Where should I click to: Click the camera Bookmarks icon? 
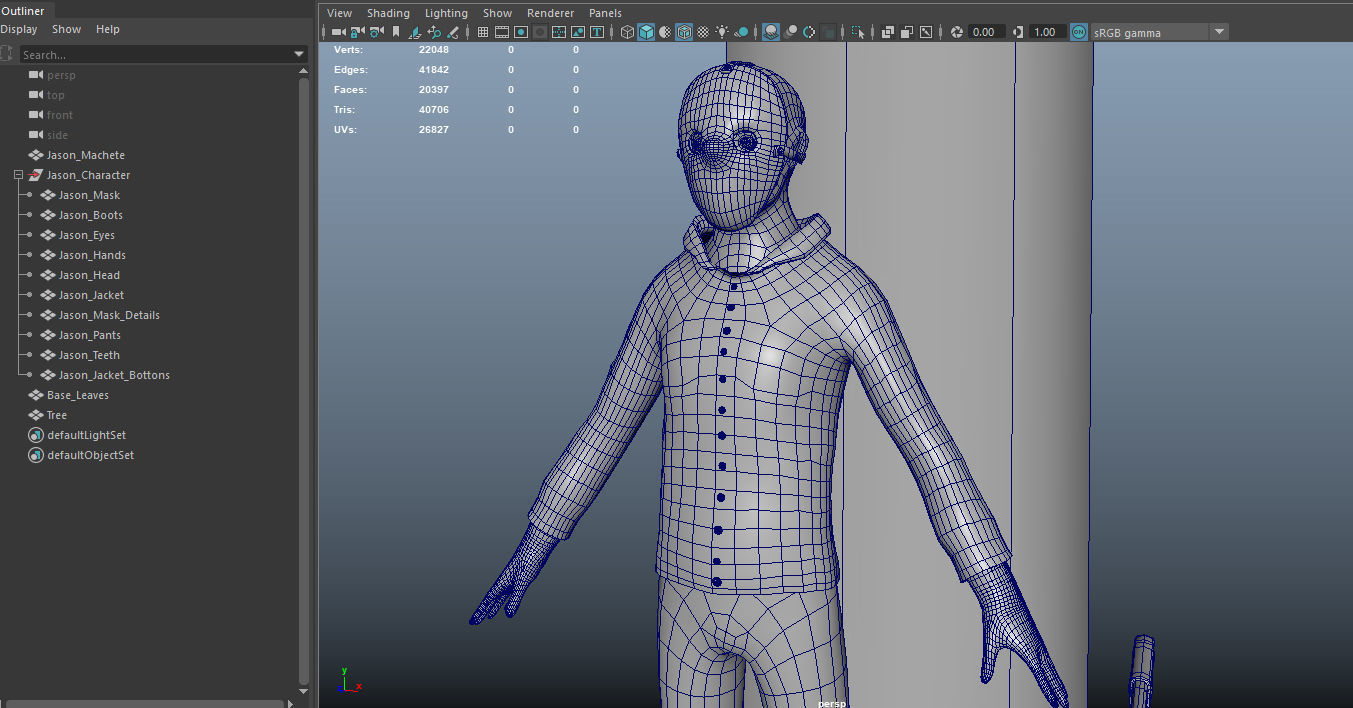(x=396, y=32)
